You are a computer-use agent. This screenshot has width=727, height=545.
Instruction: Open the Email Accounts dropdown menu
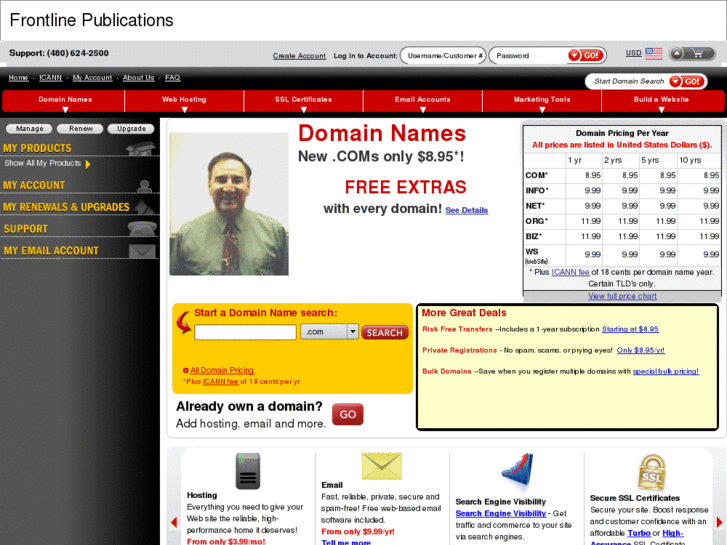tap(422, 101)
